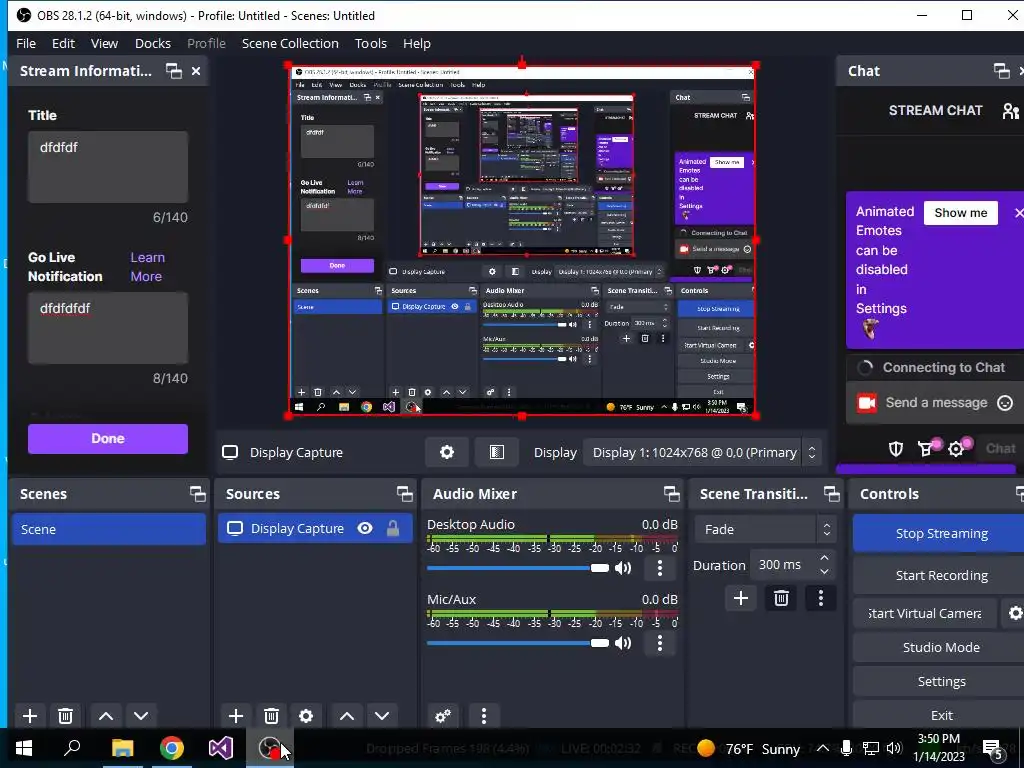
Task: Open transition properties three-dot menu
Action: (821, 598)
